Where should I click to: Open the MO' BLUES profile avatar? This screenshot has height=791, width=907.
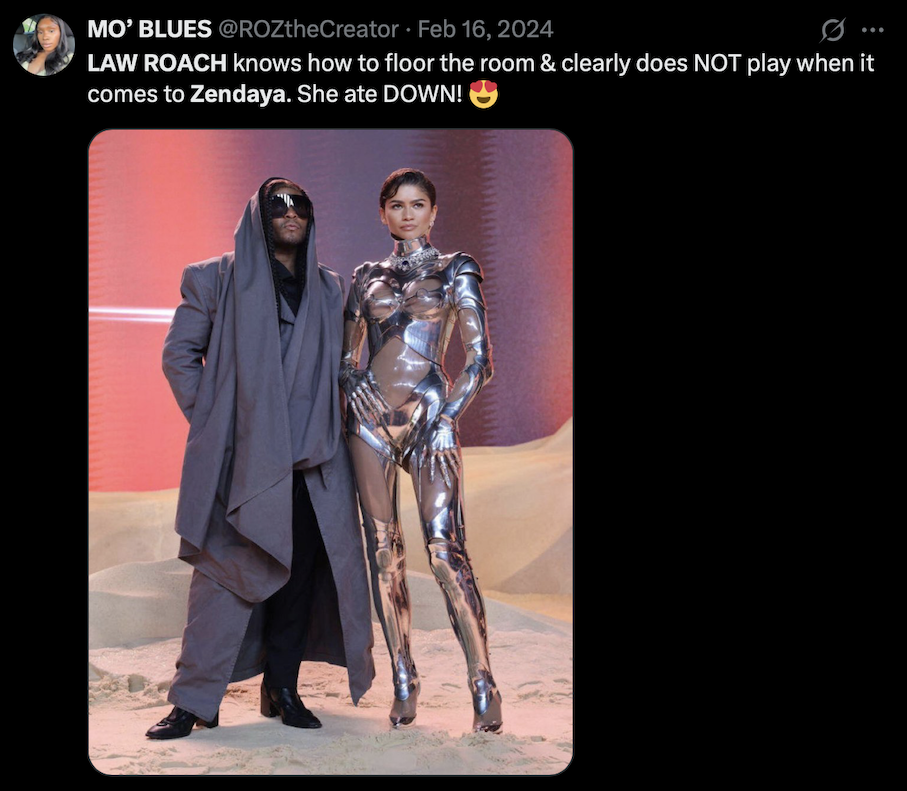coord(44,45)
